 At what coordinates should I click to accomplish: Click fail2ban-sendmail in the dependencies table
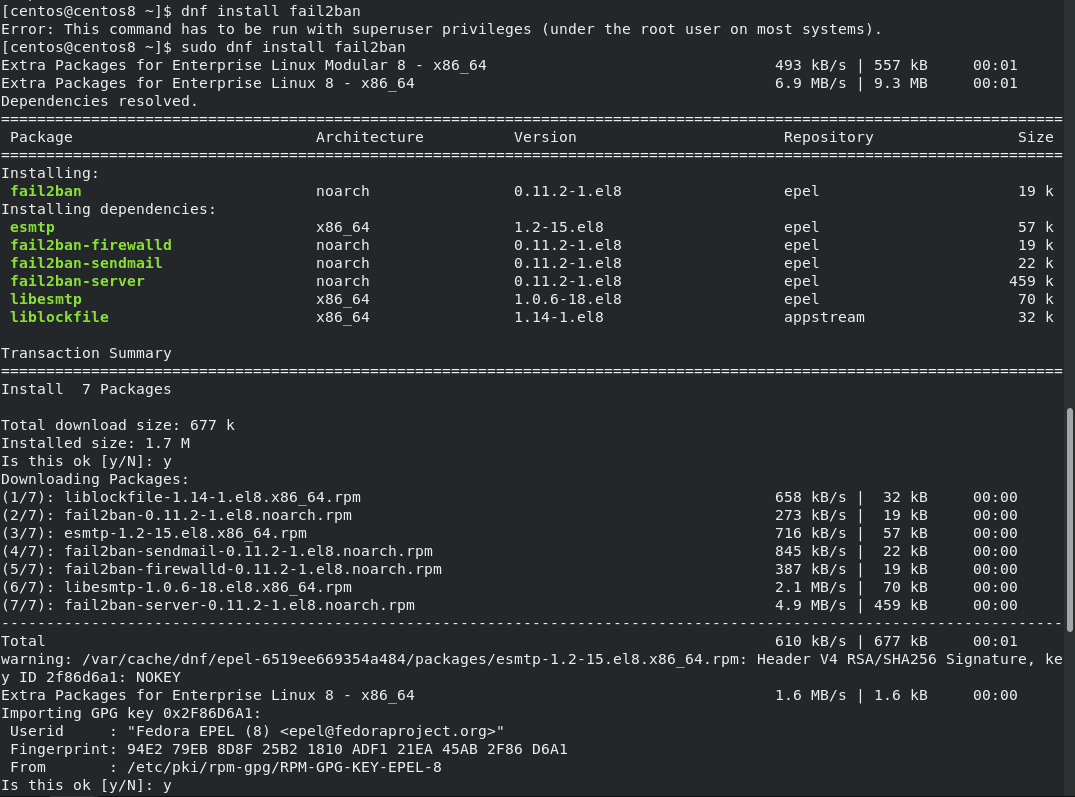[87, 263]
